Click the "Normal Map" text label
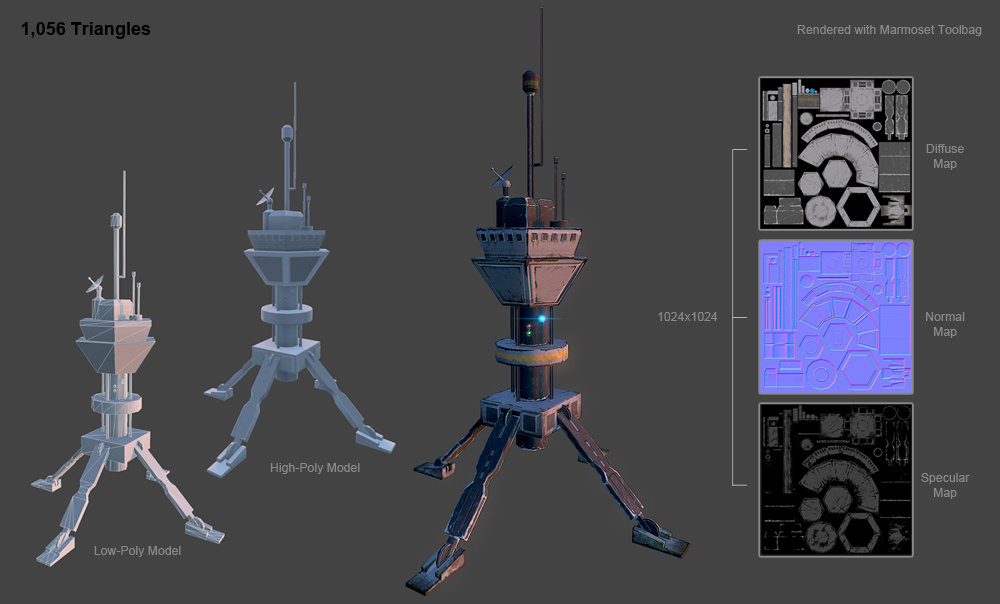Image resolution: width=1000 pixels, height=604 pixels. [944, 324]
